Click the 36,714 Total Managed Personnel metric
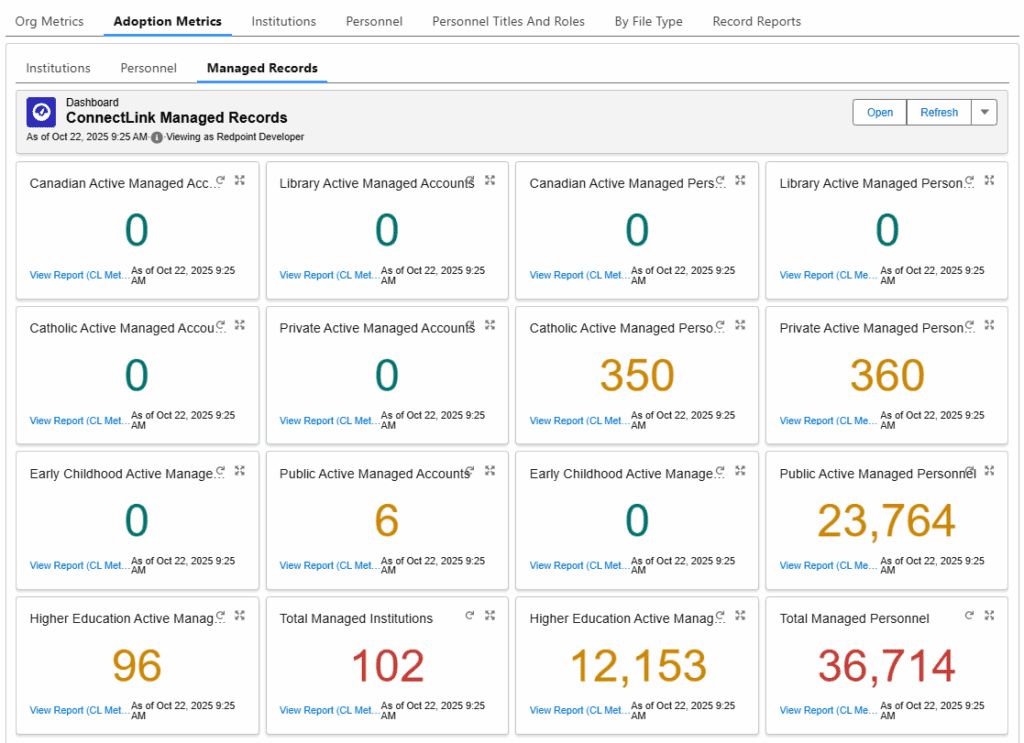The width and height of the screenshot is (1024, 743). (x=886, y=665)
